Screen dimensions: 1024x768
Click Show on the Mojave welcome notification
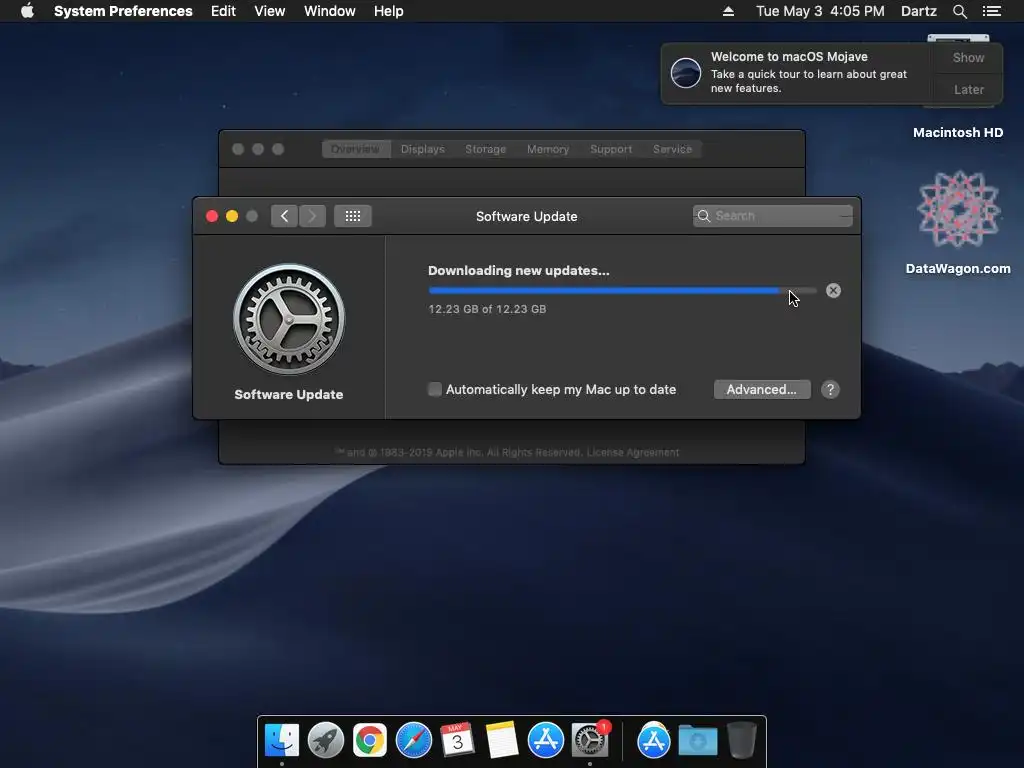(968, 57)
